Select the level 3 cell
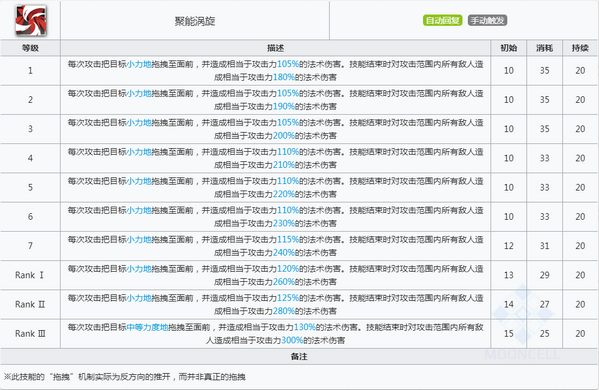 pos(30,129)
